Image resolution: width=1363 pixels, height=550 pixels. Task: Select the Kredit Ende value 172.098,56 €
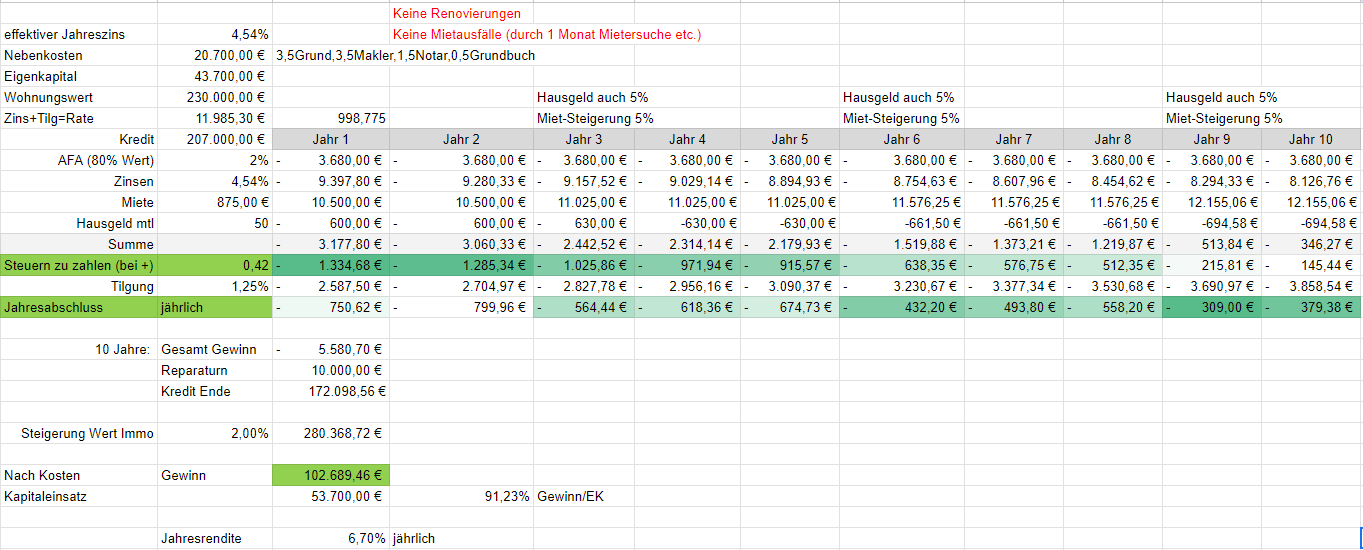tap(331, 391)
